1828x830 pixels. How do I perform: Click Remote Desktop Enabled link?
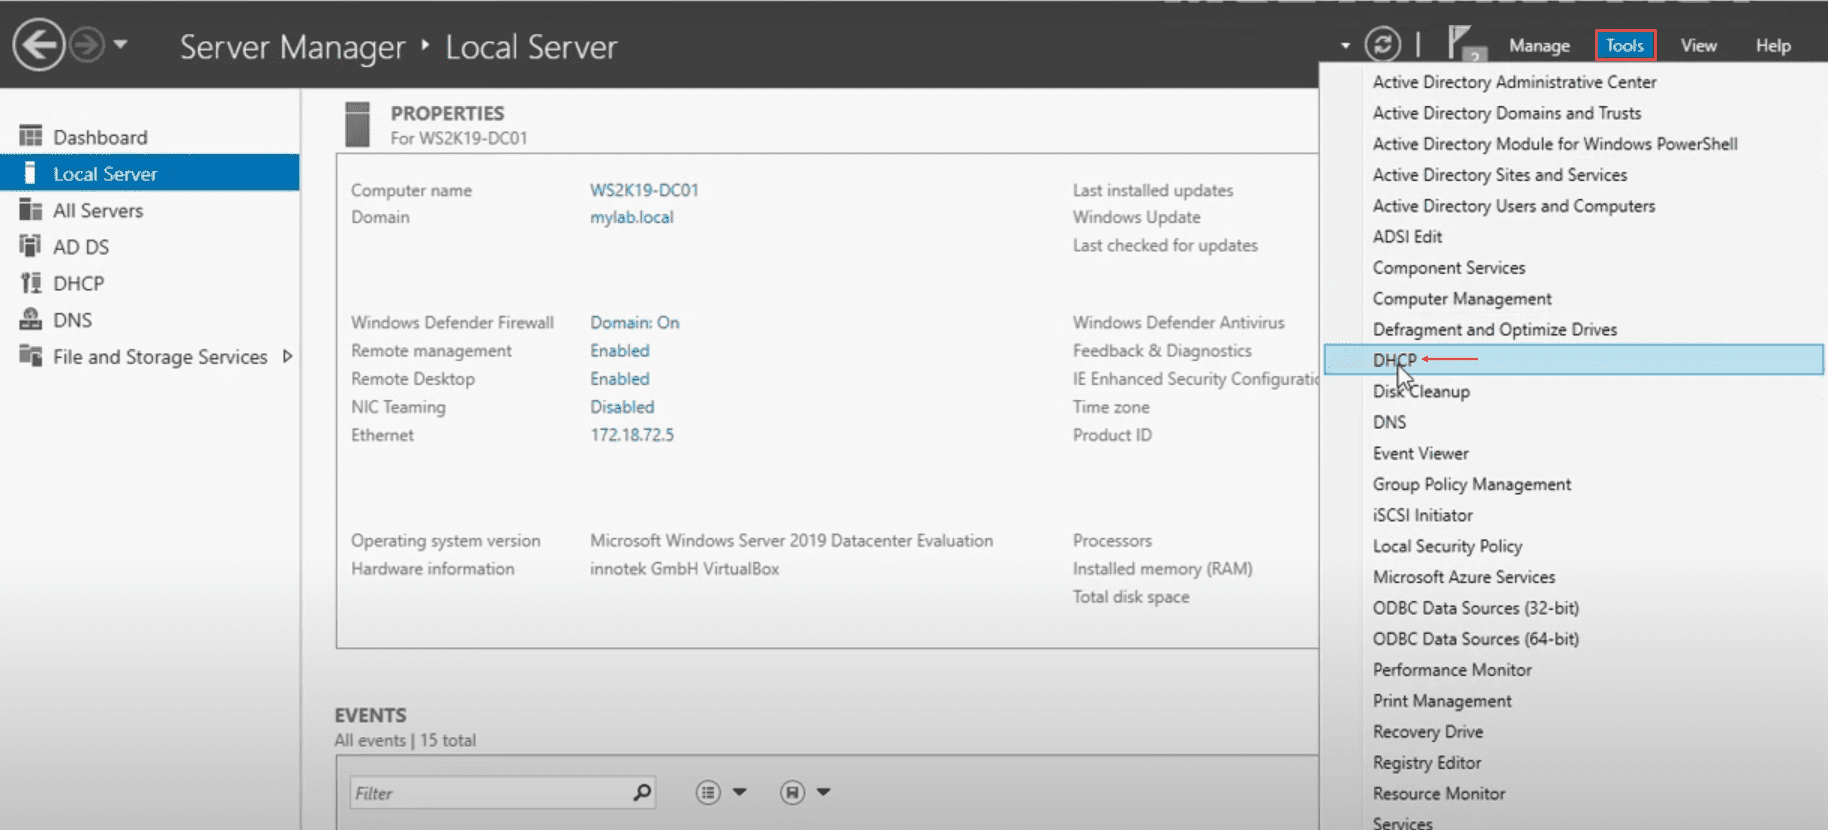click(619, 378)
